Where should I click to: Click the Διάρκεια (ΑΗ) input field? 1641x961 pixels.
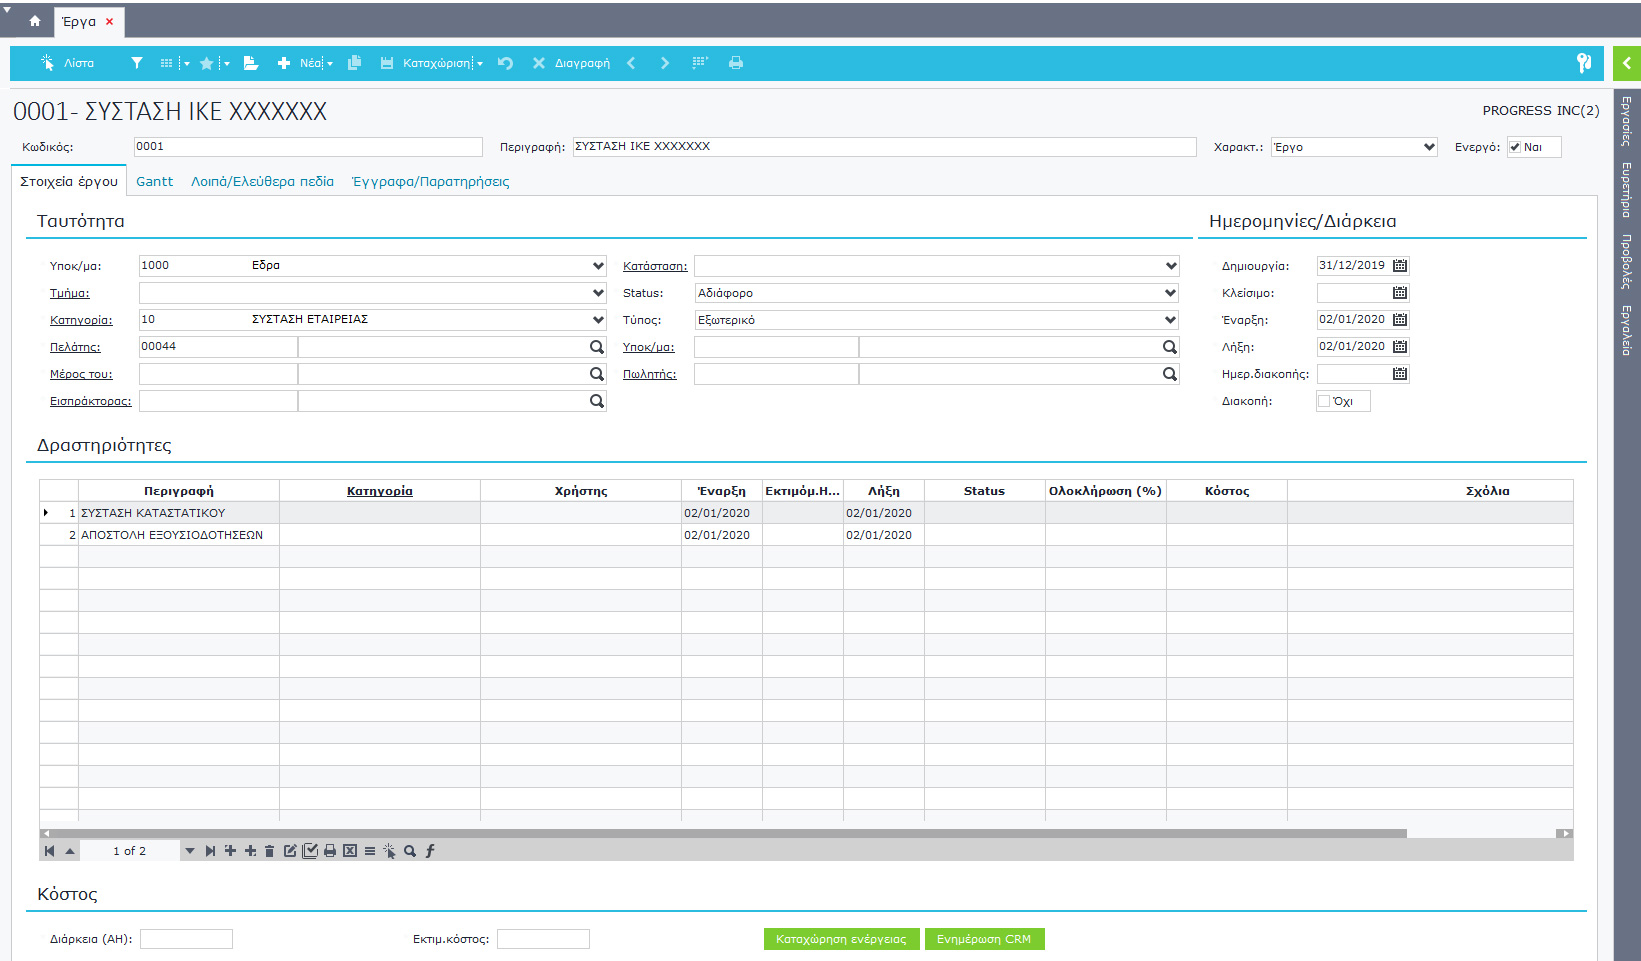(x=186, y=939)
